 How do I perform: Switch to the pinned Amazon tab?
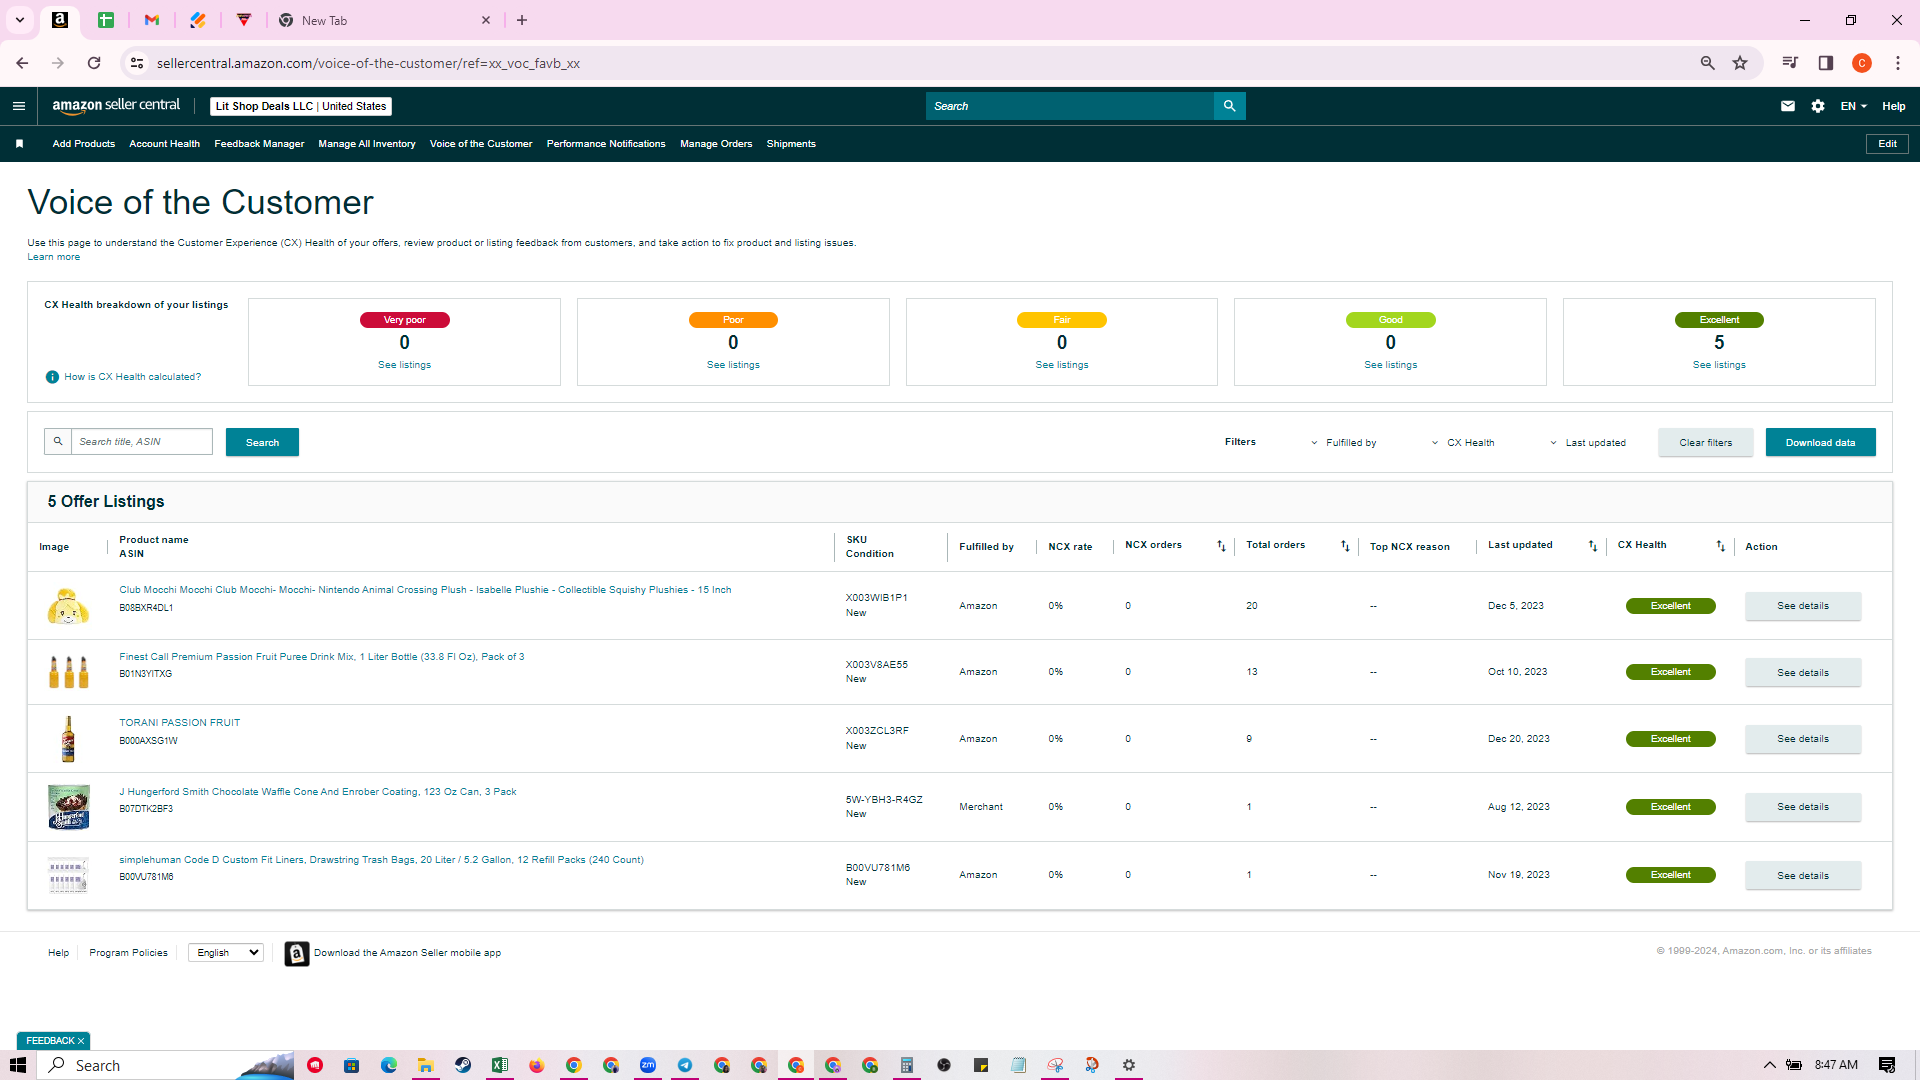pyautogui.click(x=60, y=20)
